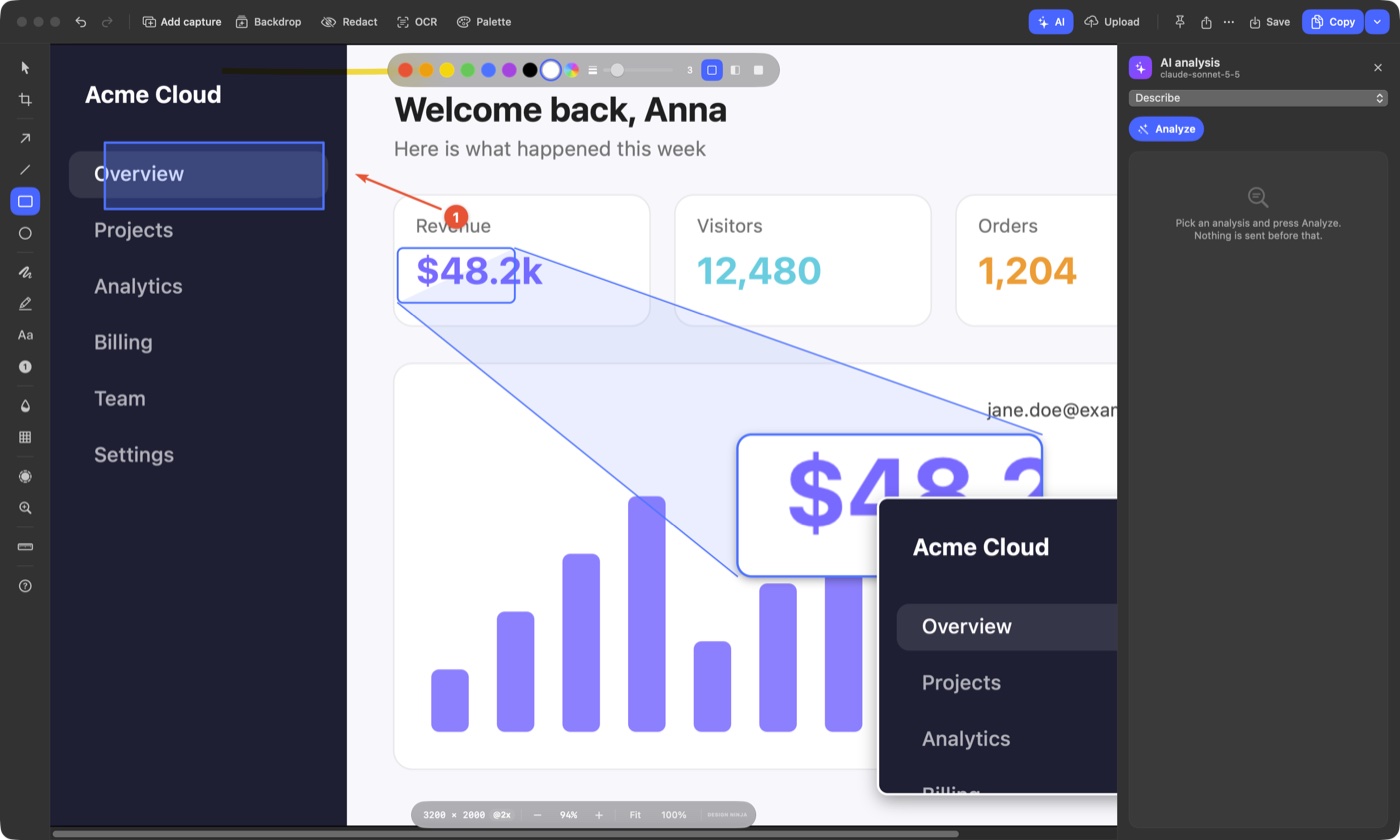Choose half-filled rectangle style

[735, 70]
